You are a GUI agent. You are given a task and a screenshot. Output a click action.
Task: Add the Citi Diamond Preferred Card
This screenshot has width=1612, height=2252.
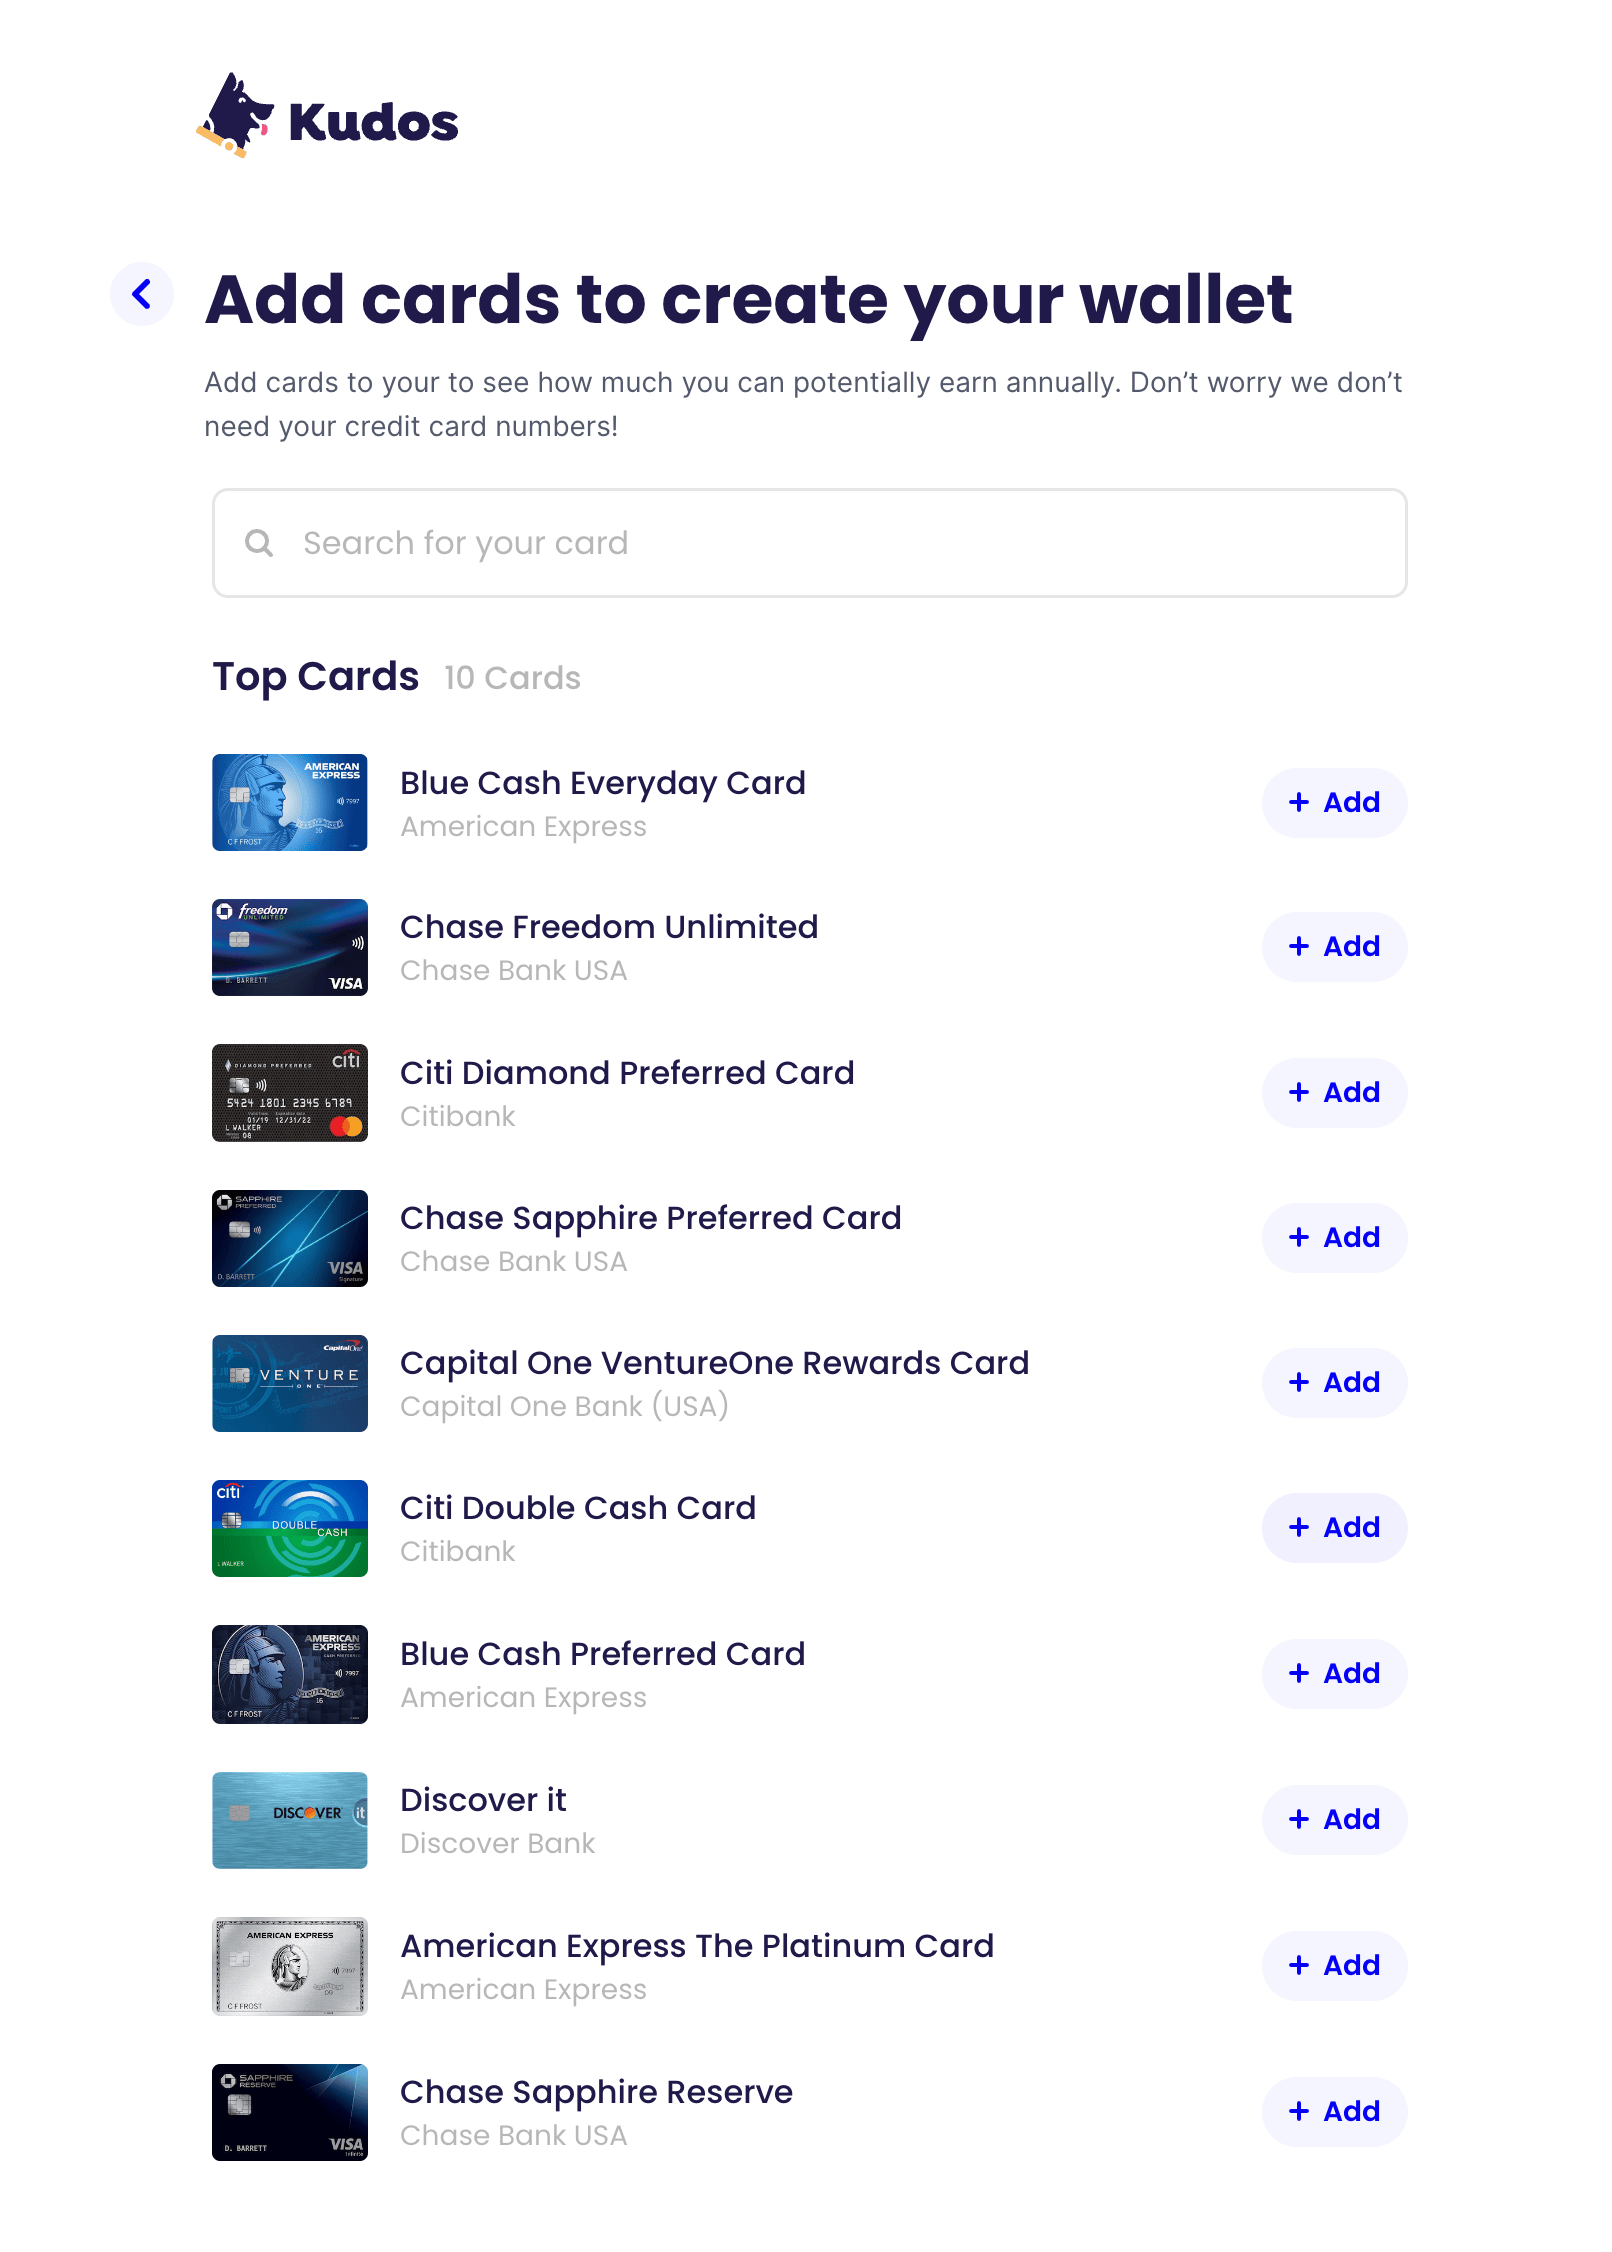pos(1333,1092)
